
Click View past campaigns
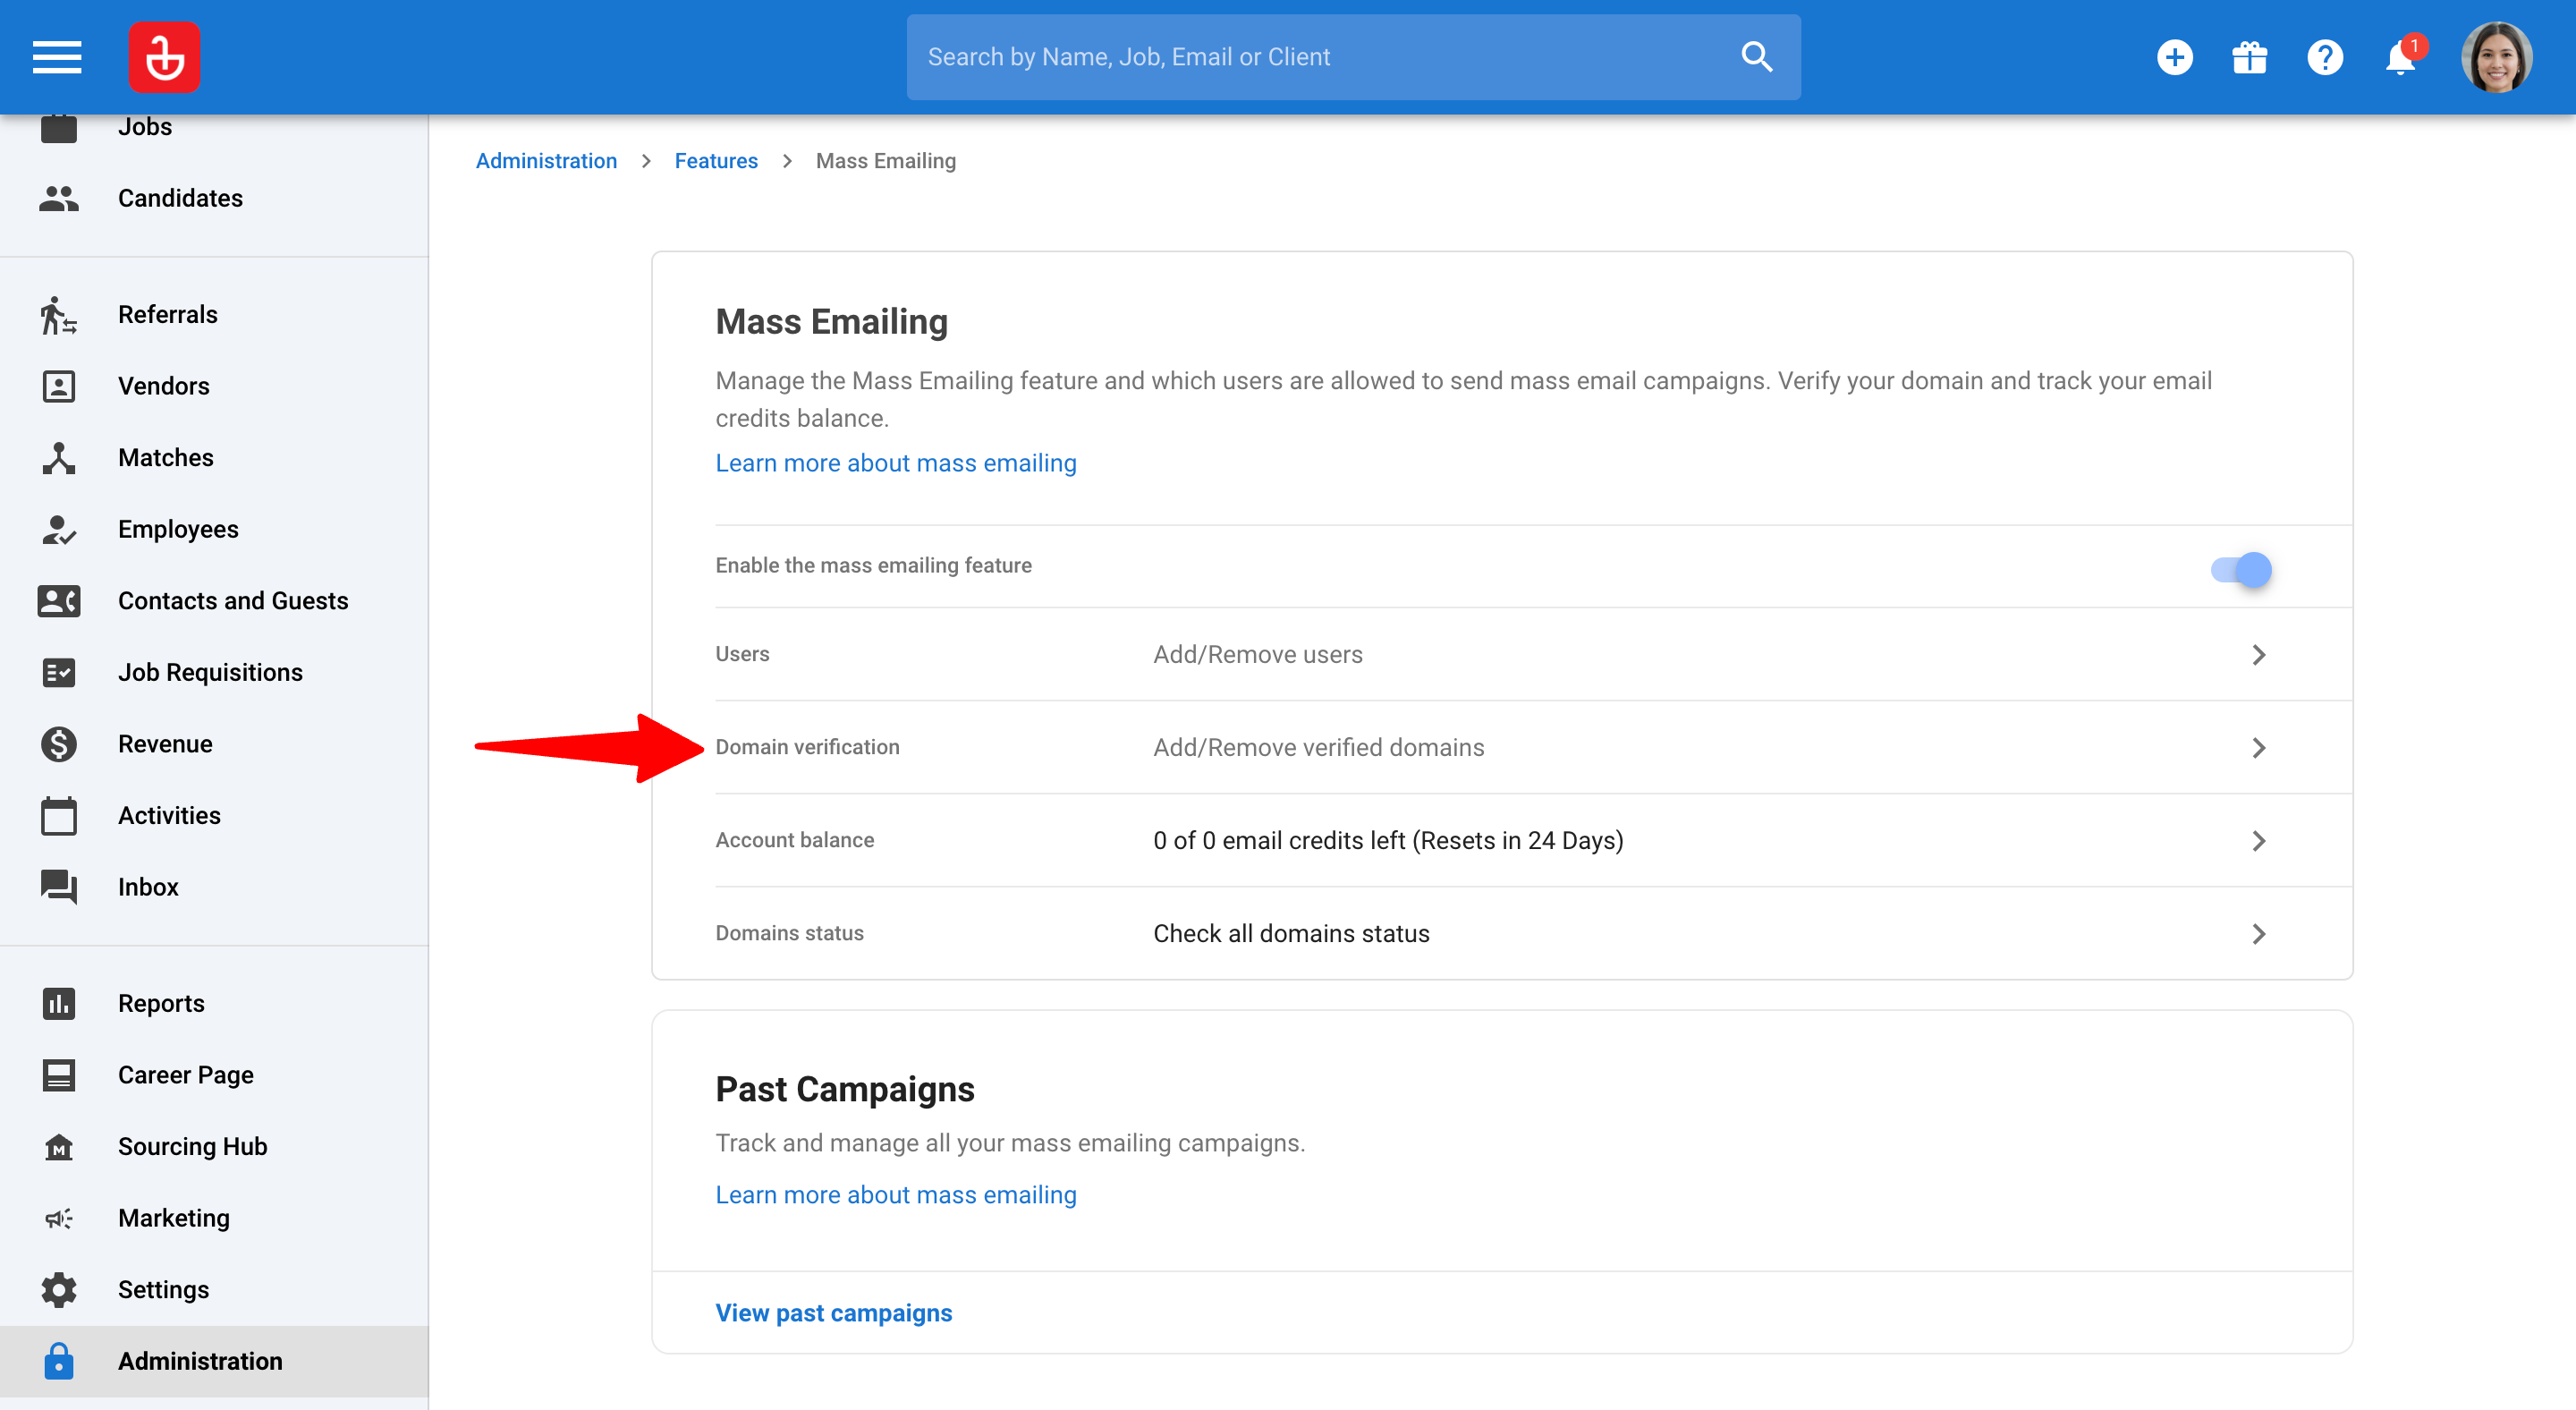pyautogui.click(x=834, y=1313)
